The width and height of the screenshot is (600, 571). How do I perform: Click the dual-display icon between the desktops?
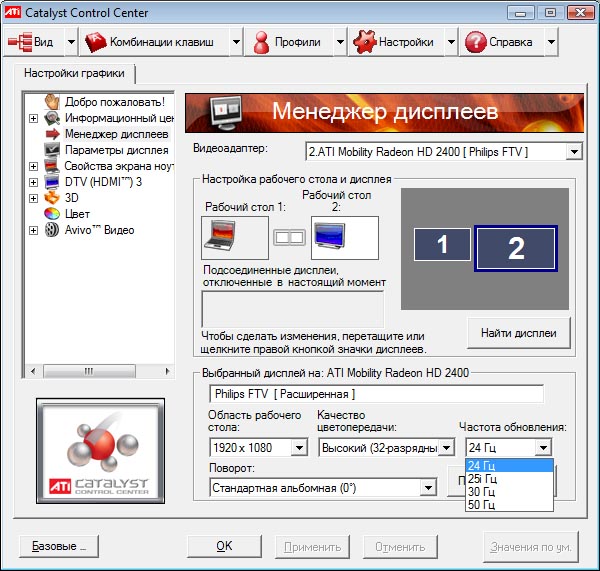click(x=290, y=238)
